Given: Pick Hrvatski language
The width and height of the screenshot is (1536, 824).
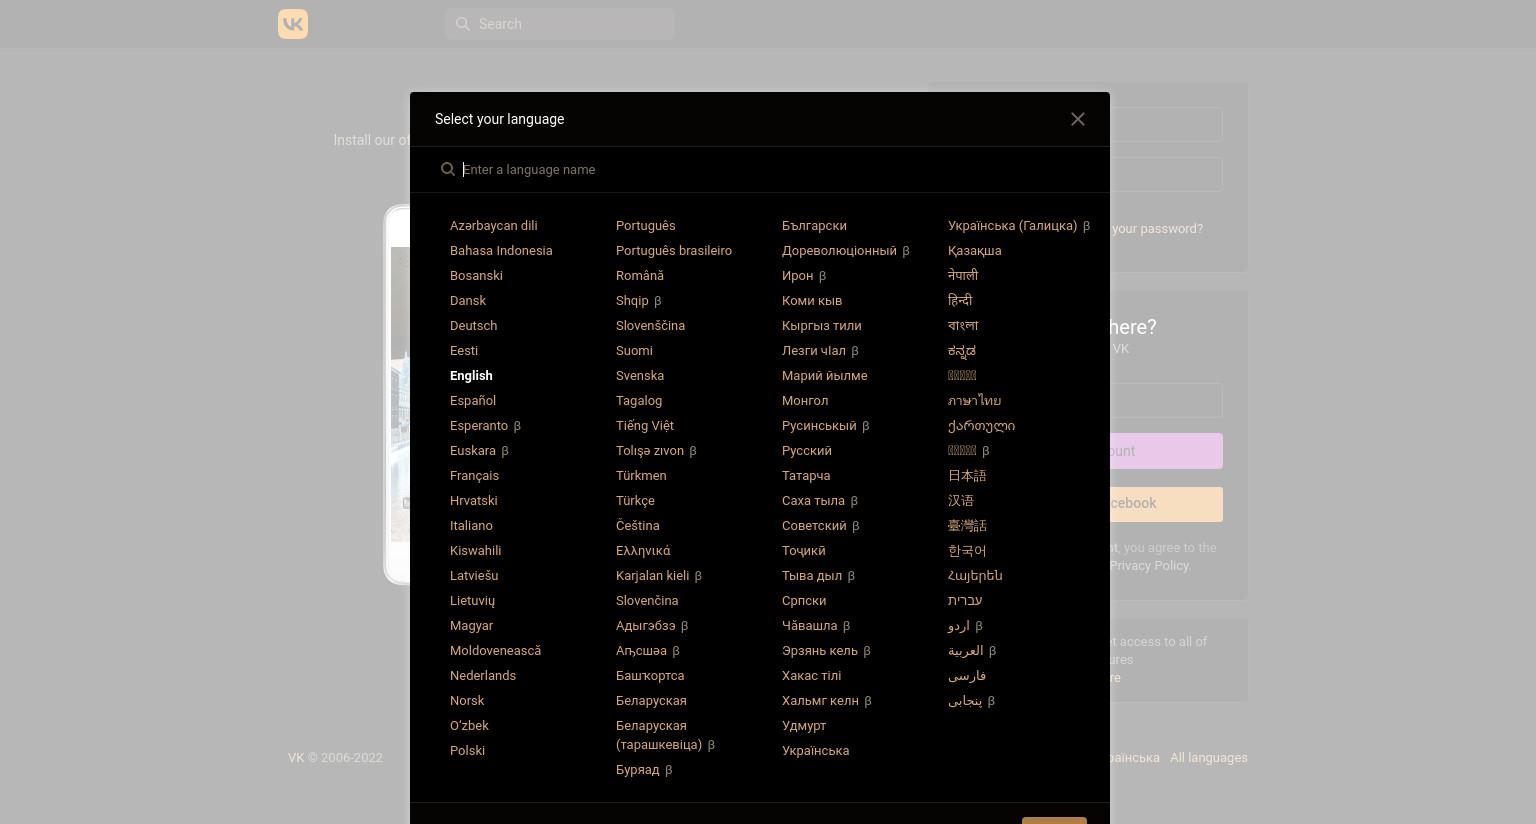Looking at the screenshot, I should 473,501.
